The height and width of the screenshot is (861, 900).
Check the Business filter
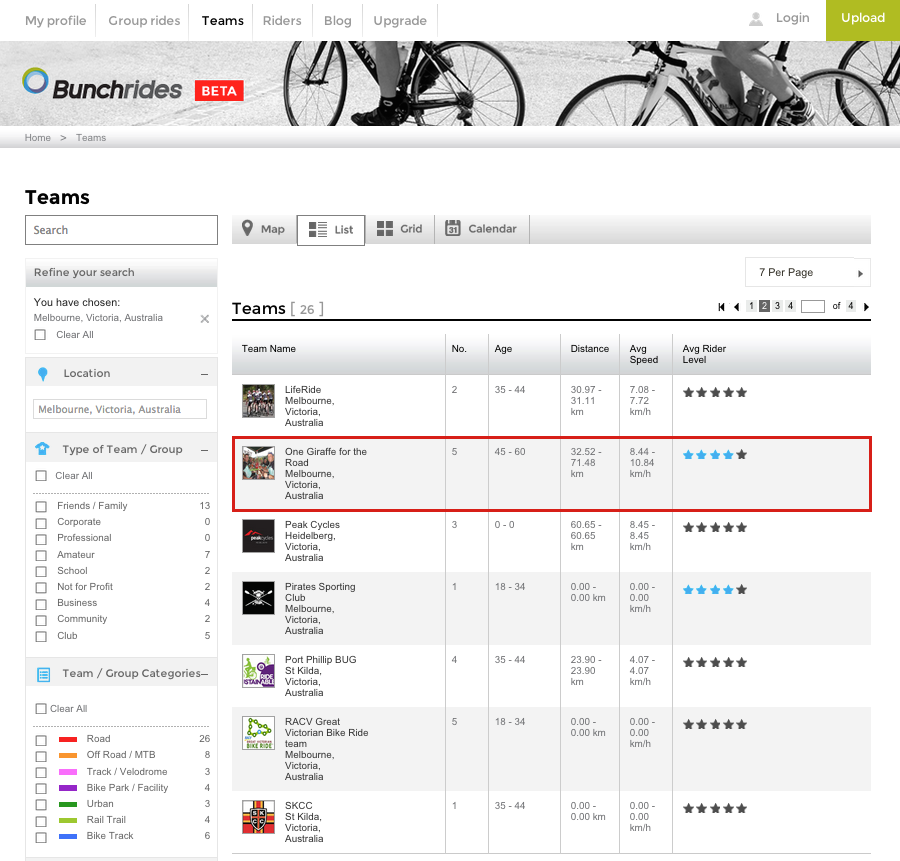[41, 604]
